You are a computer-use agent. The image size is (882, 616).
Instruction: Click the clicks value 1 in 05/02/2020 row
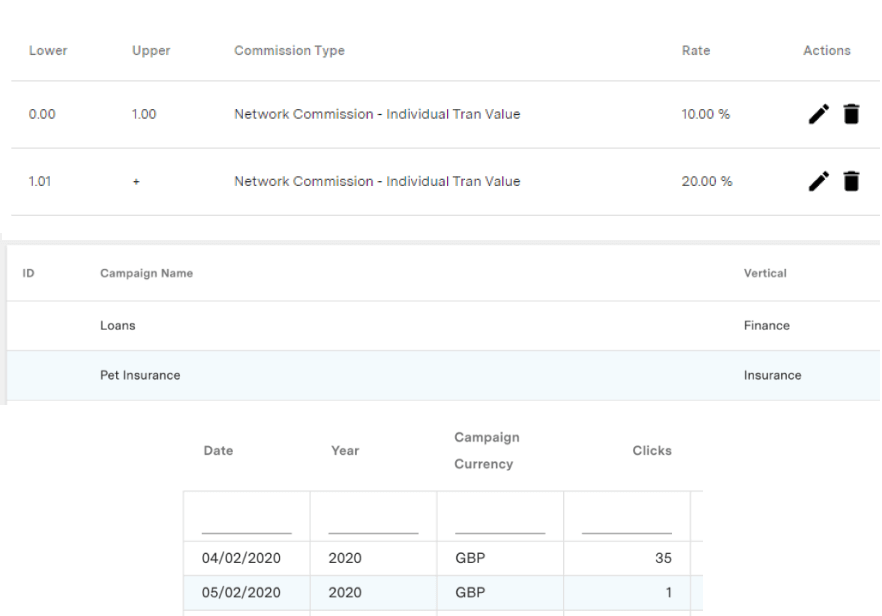668,592
